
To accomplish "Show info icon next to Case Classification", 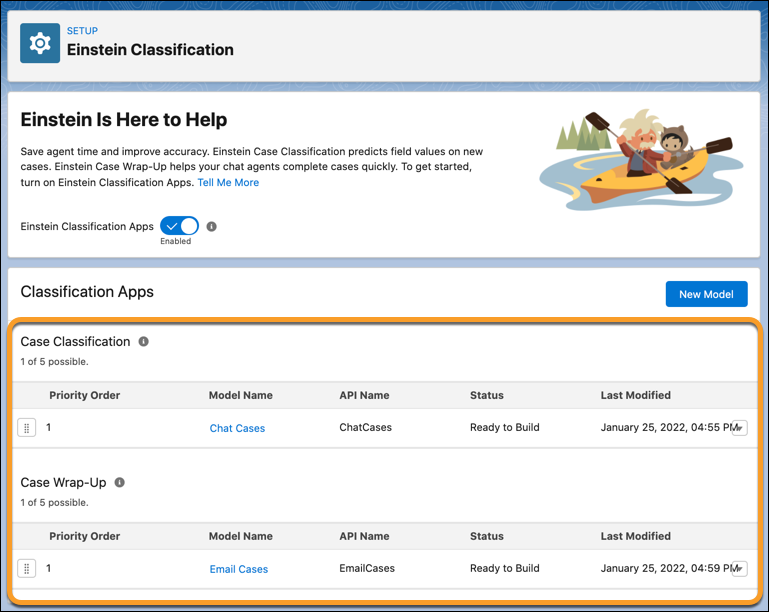I will click(x=143, y=341).
